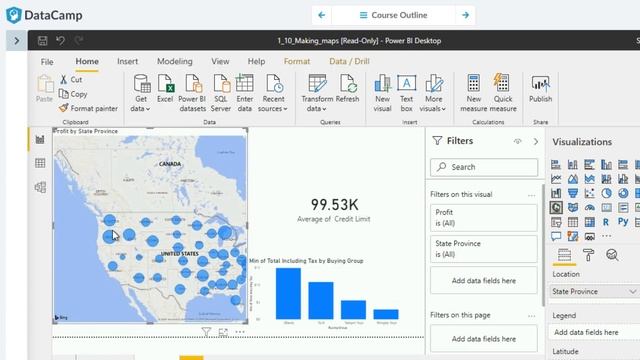Click the Cut command
Image resolution: width=640 pixels, height=360 pixels.
coord(71,80)
